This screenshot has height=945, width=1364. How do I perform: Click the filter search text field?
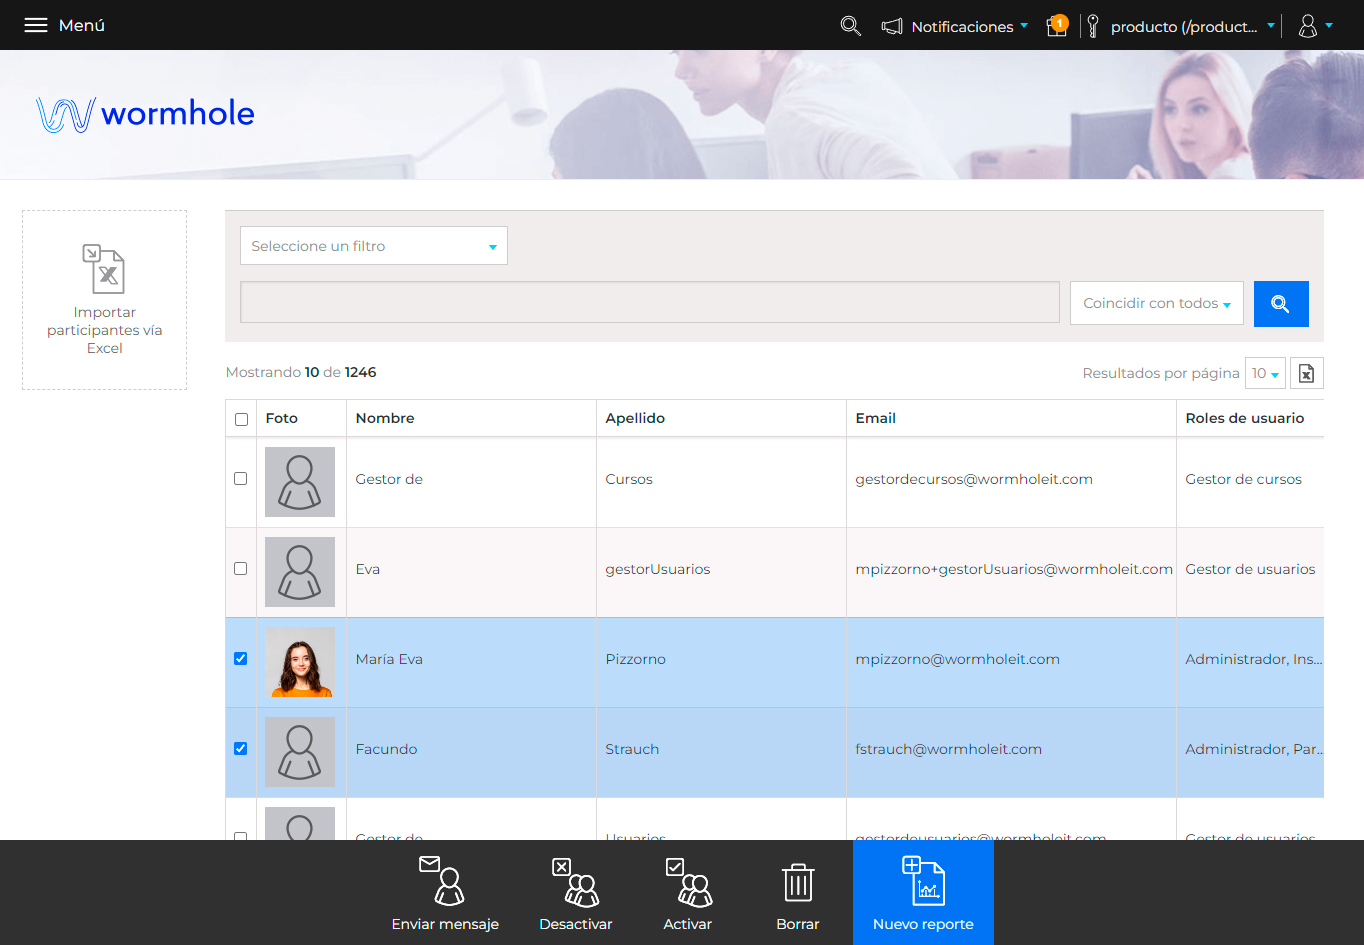click(x=650, y=302)
